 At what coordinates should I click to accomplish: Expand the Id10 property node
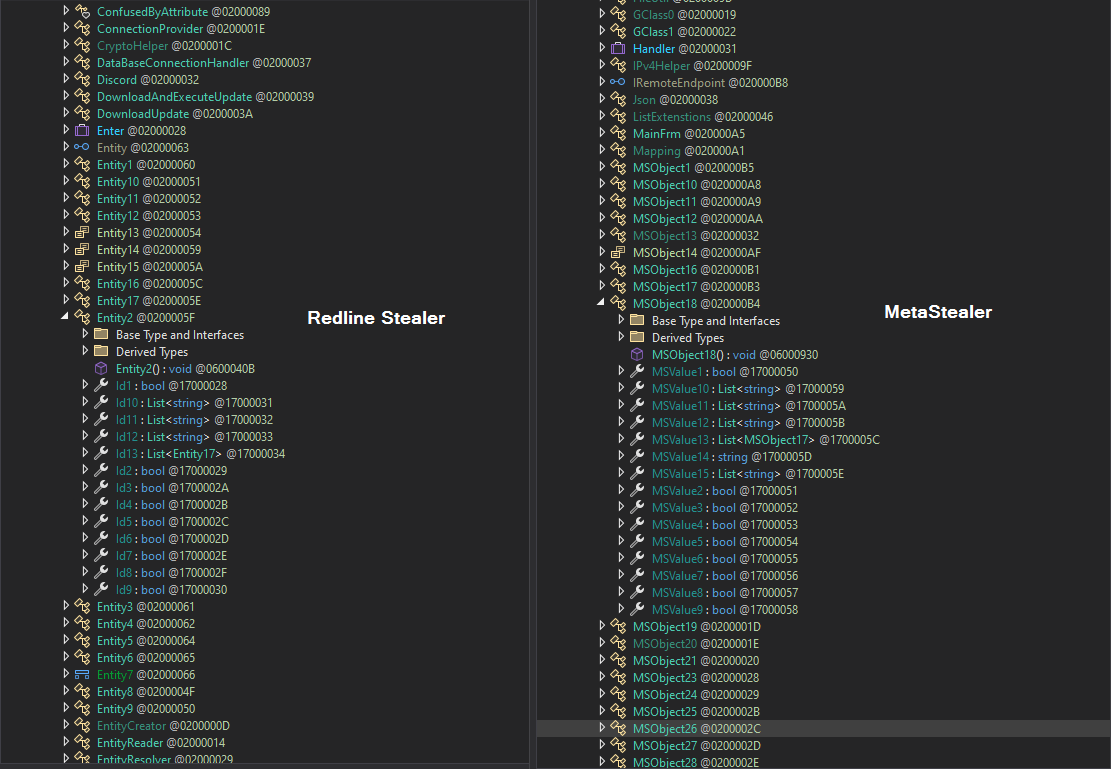[85, 403]
